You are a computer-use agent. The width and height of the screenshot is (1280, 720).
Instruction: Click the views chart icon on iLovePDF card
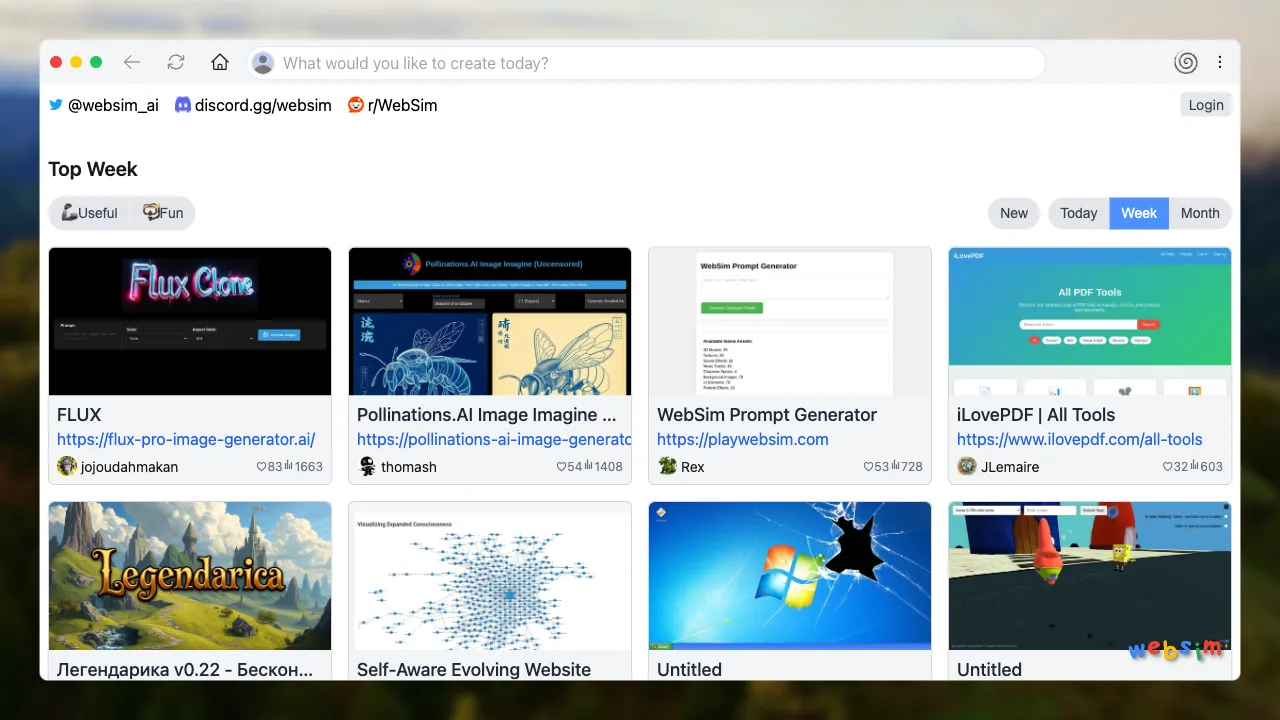tap(1194, 466)
